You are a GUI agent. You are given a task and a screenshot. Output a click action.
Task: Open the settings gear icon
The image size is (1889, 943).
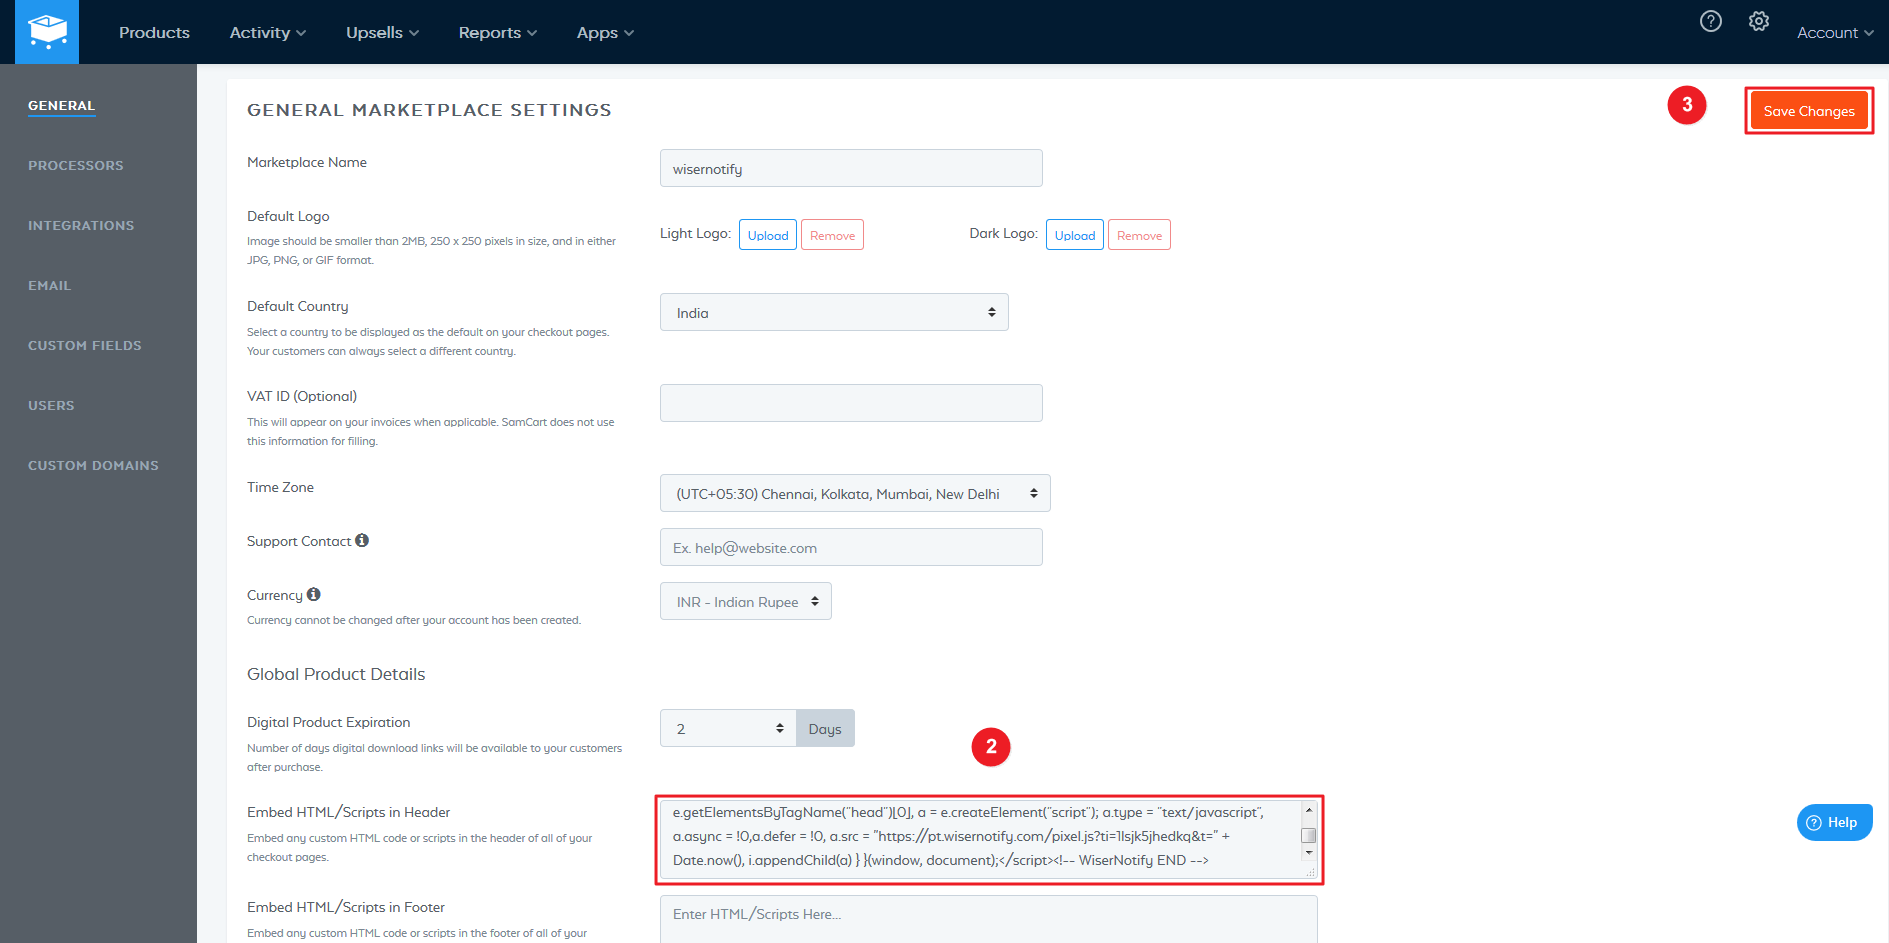click(x=1758, y=21)
